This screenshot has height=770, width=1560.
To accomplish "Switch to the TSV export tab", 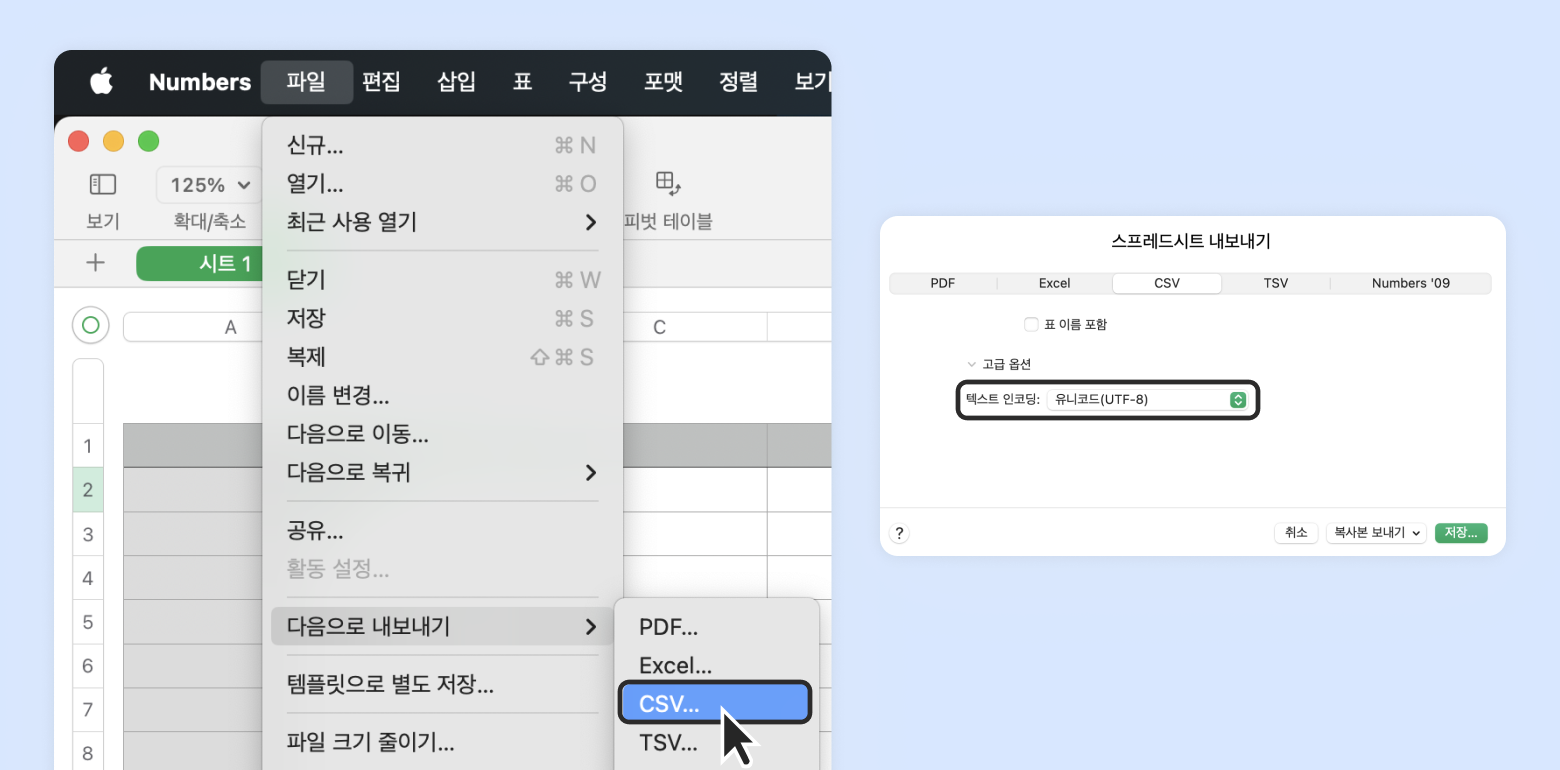I will pyautogui.click(x=1276, y=283).
